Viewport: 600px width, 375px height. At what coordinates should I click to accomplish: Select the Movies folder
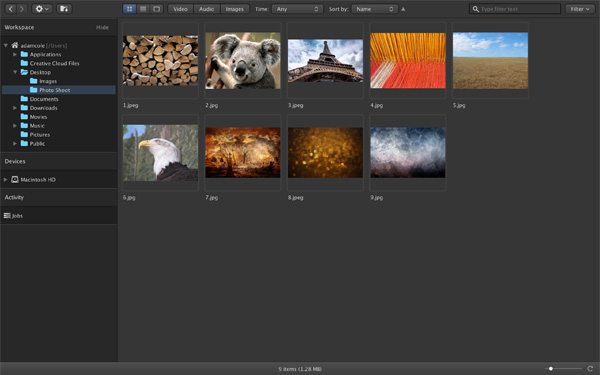click(x=34, y=117)
